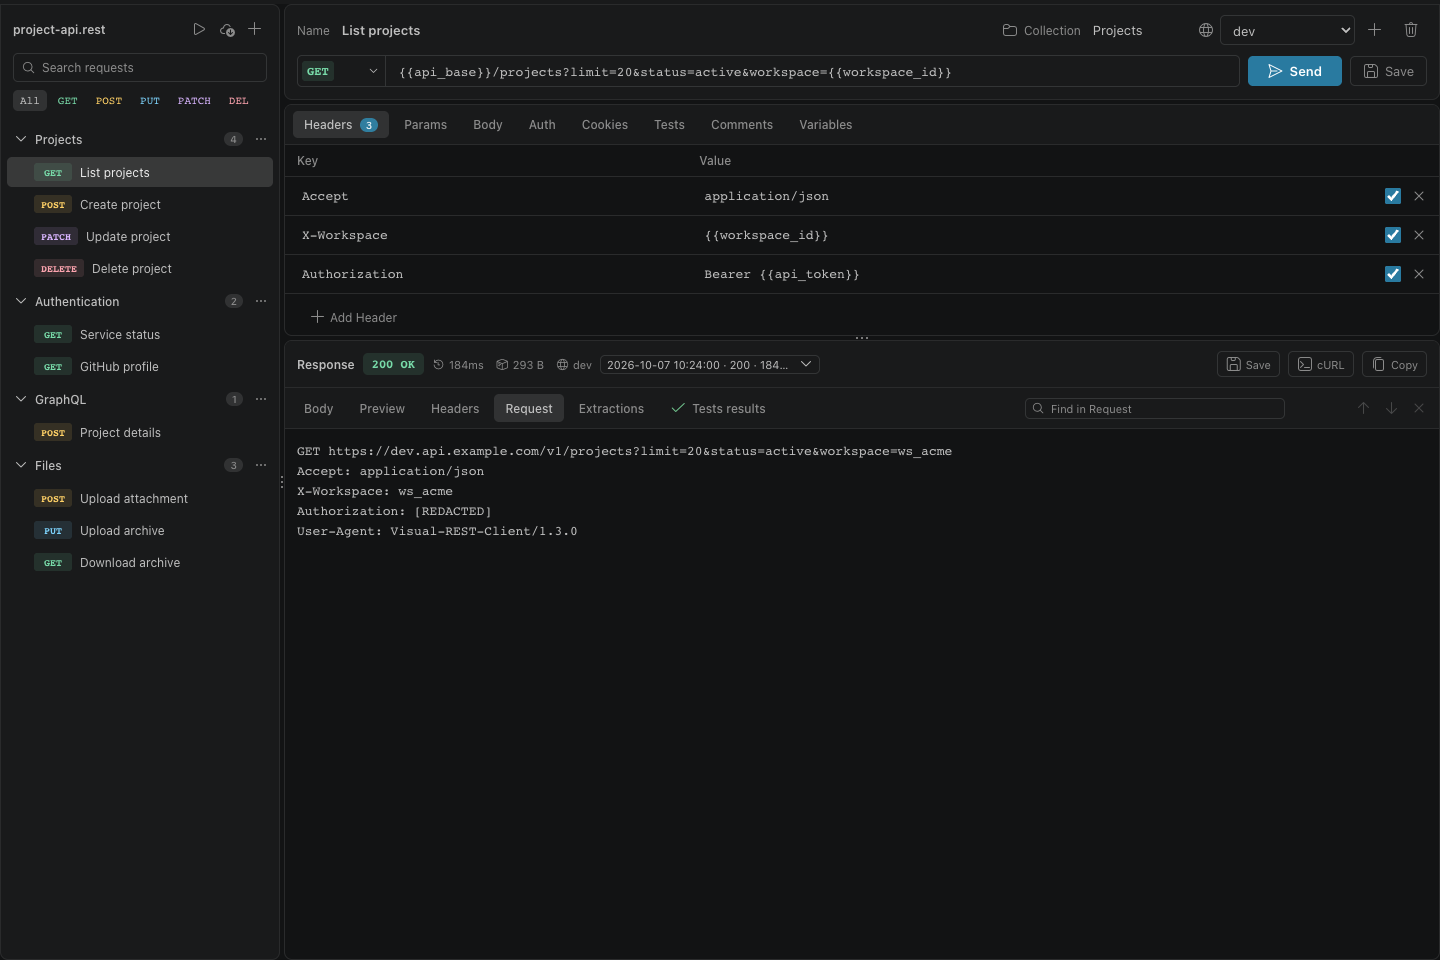
Task: Filter requests by PUT method
Action: [150, 100]
